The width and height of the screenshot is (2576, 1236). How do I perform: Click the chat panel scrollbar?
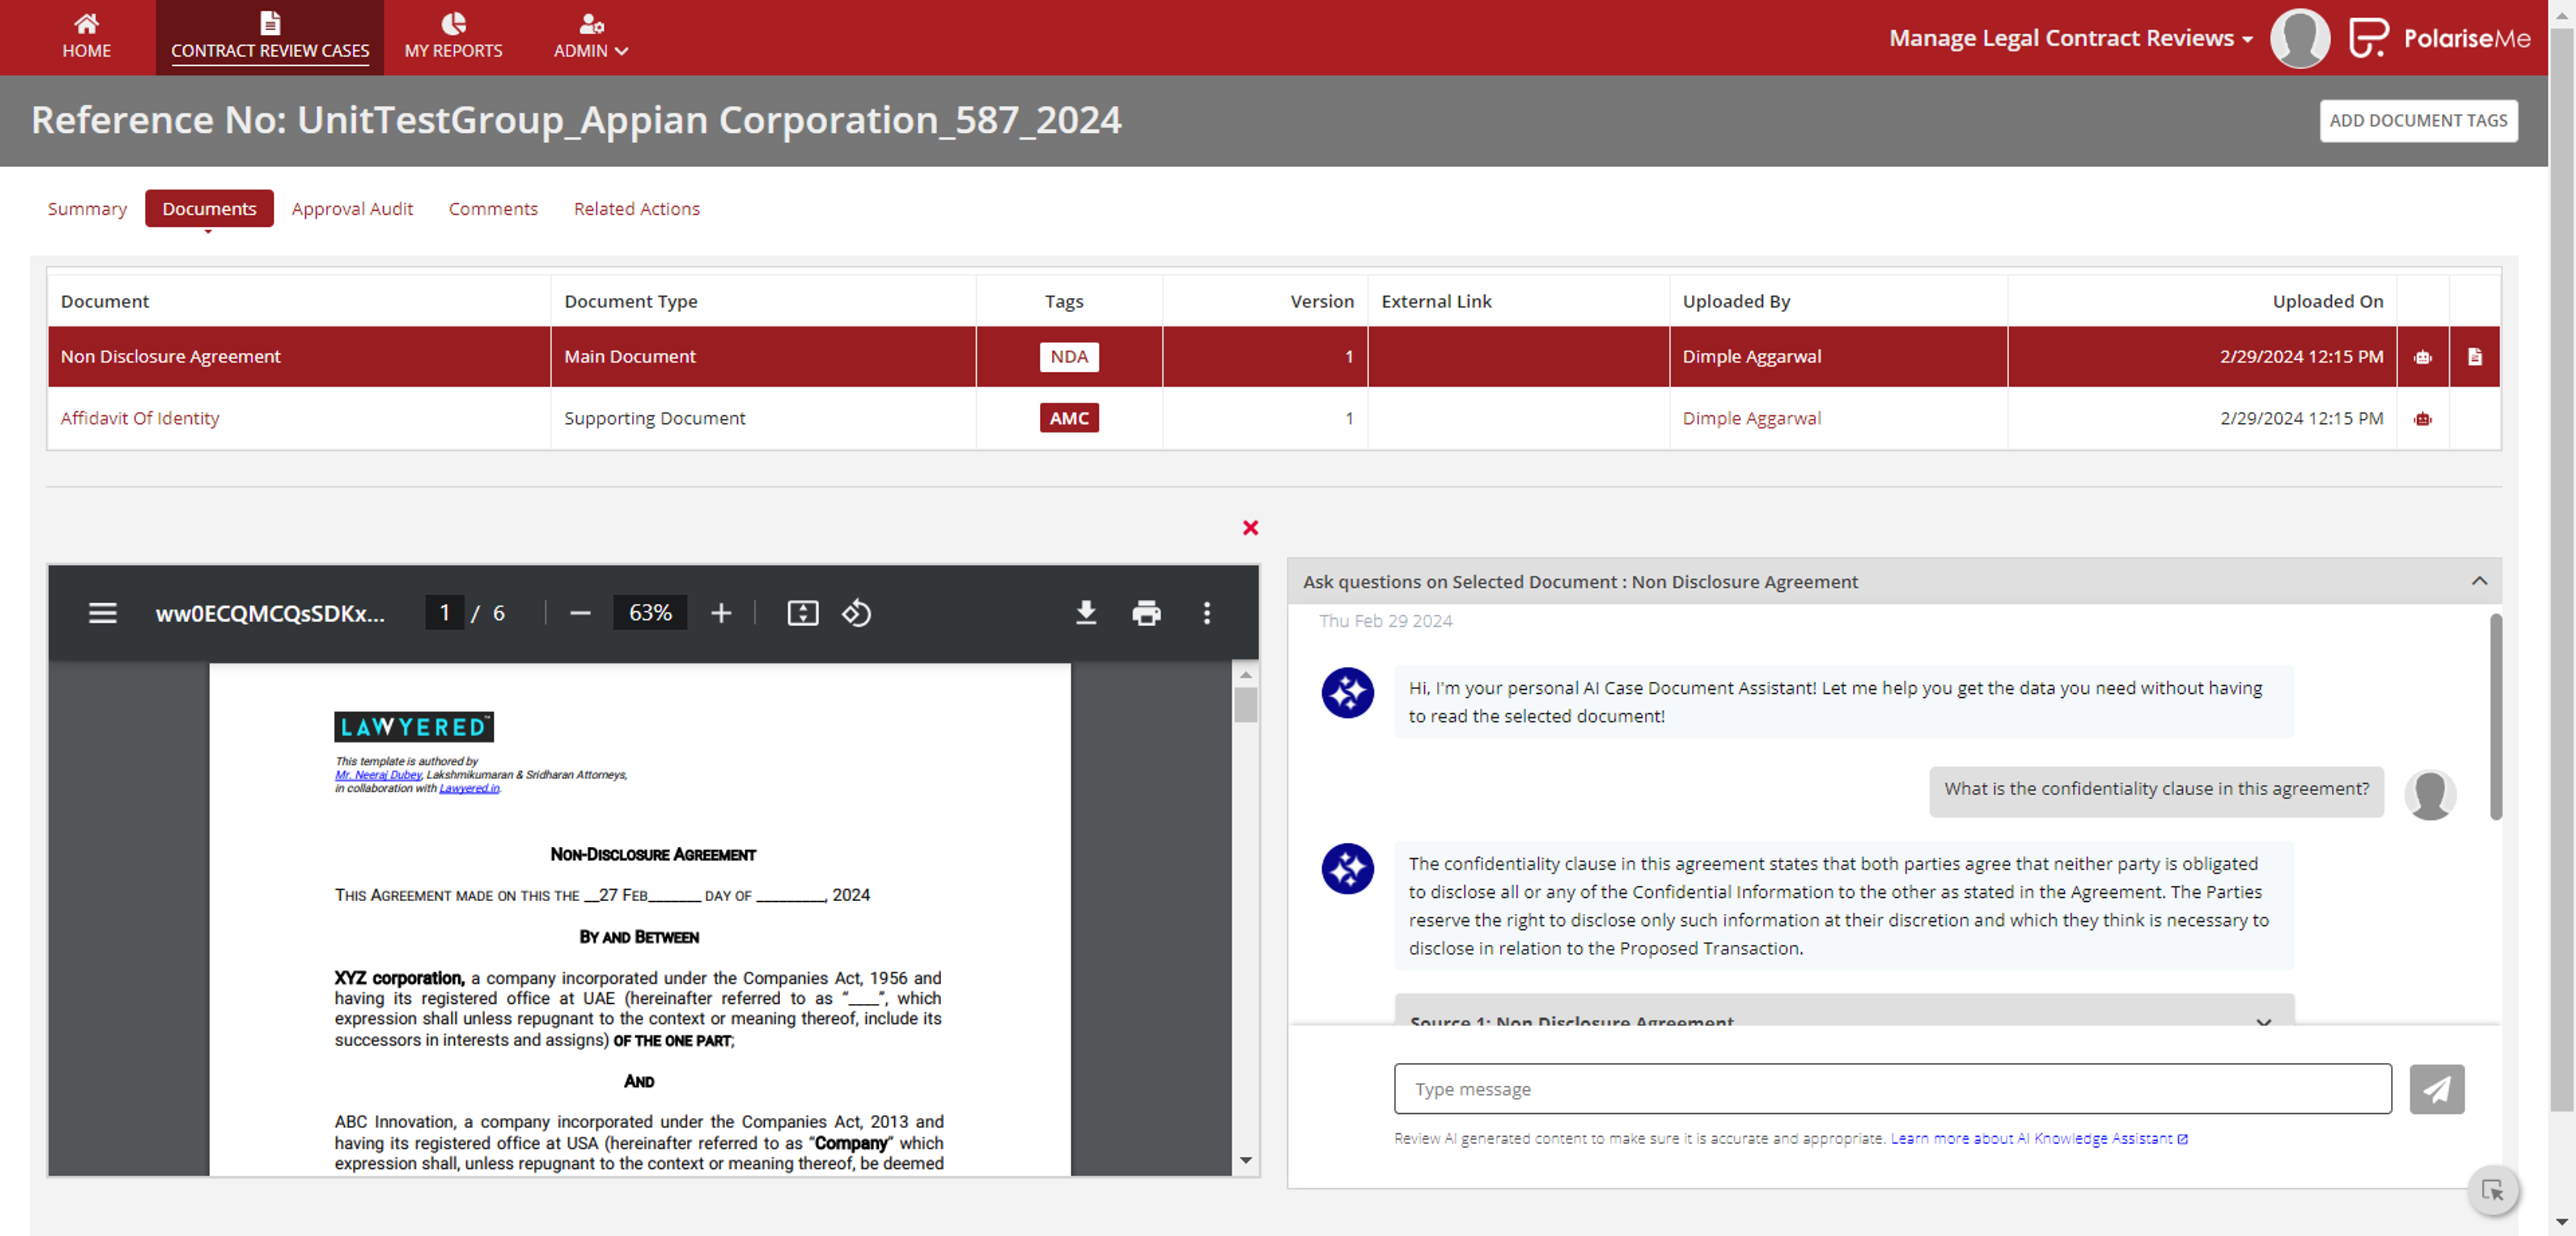point(2495,718)
